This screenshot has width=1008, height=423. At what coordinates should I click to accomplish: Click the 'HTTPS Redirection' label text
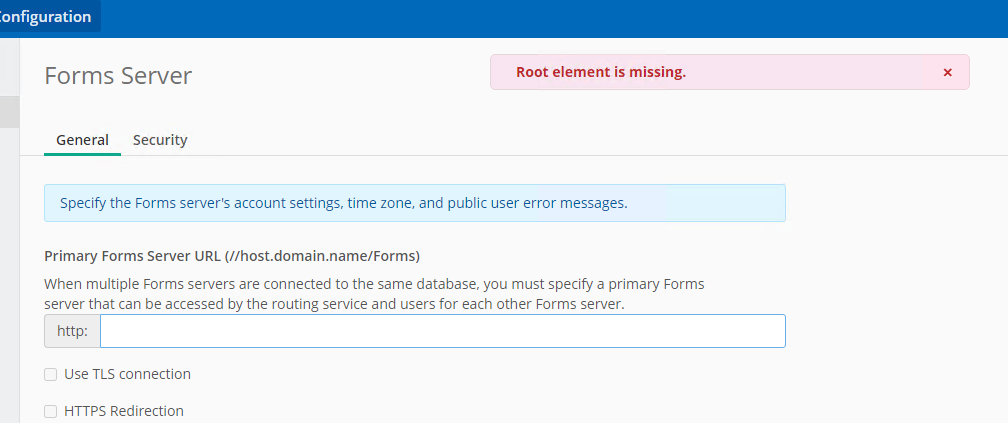pyautogui.click(x=124, y=411)
